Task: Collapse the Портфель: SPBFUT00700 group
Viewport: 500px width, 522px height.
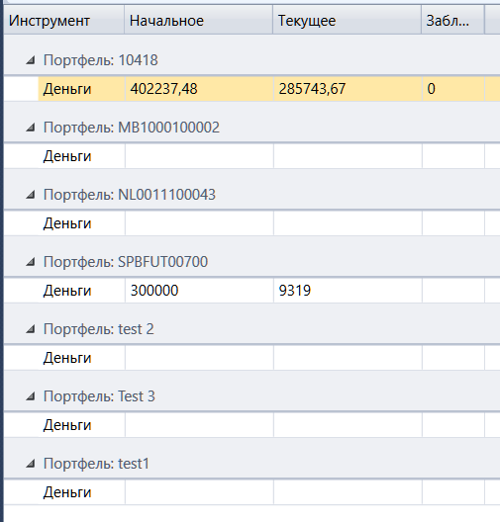Action: [31, 262]
